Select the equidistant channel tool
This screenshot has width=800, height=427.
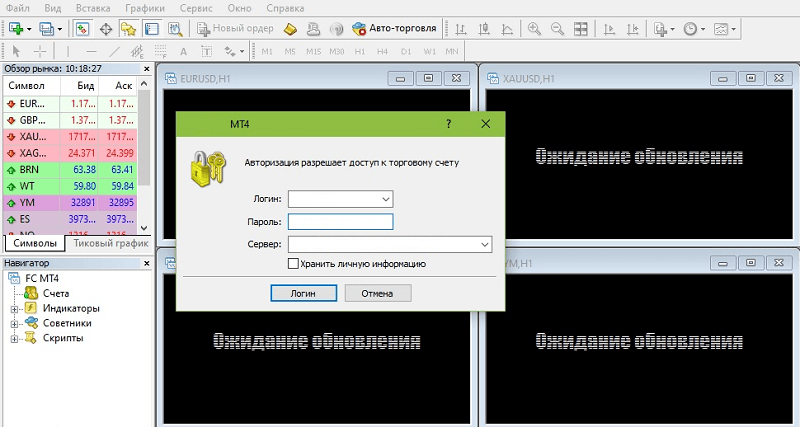tap(137, 52)
